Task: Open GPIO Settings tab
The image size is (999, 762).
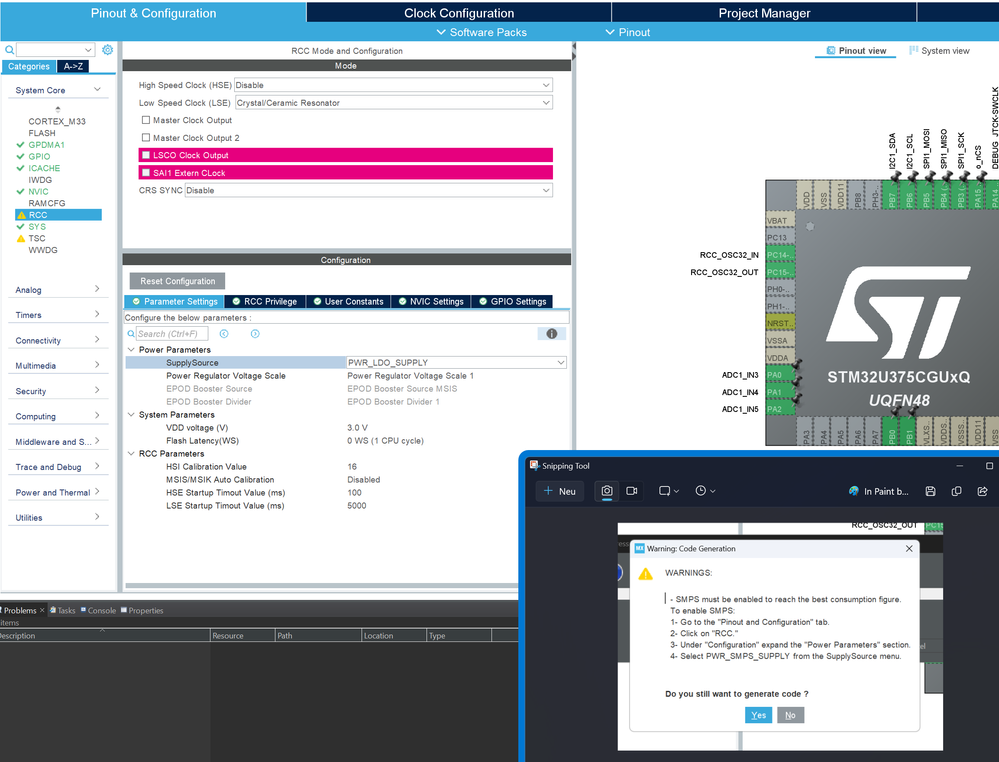Action: (x=513, y=301)
